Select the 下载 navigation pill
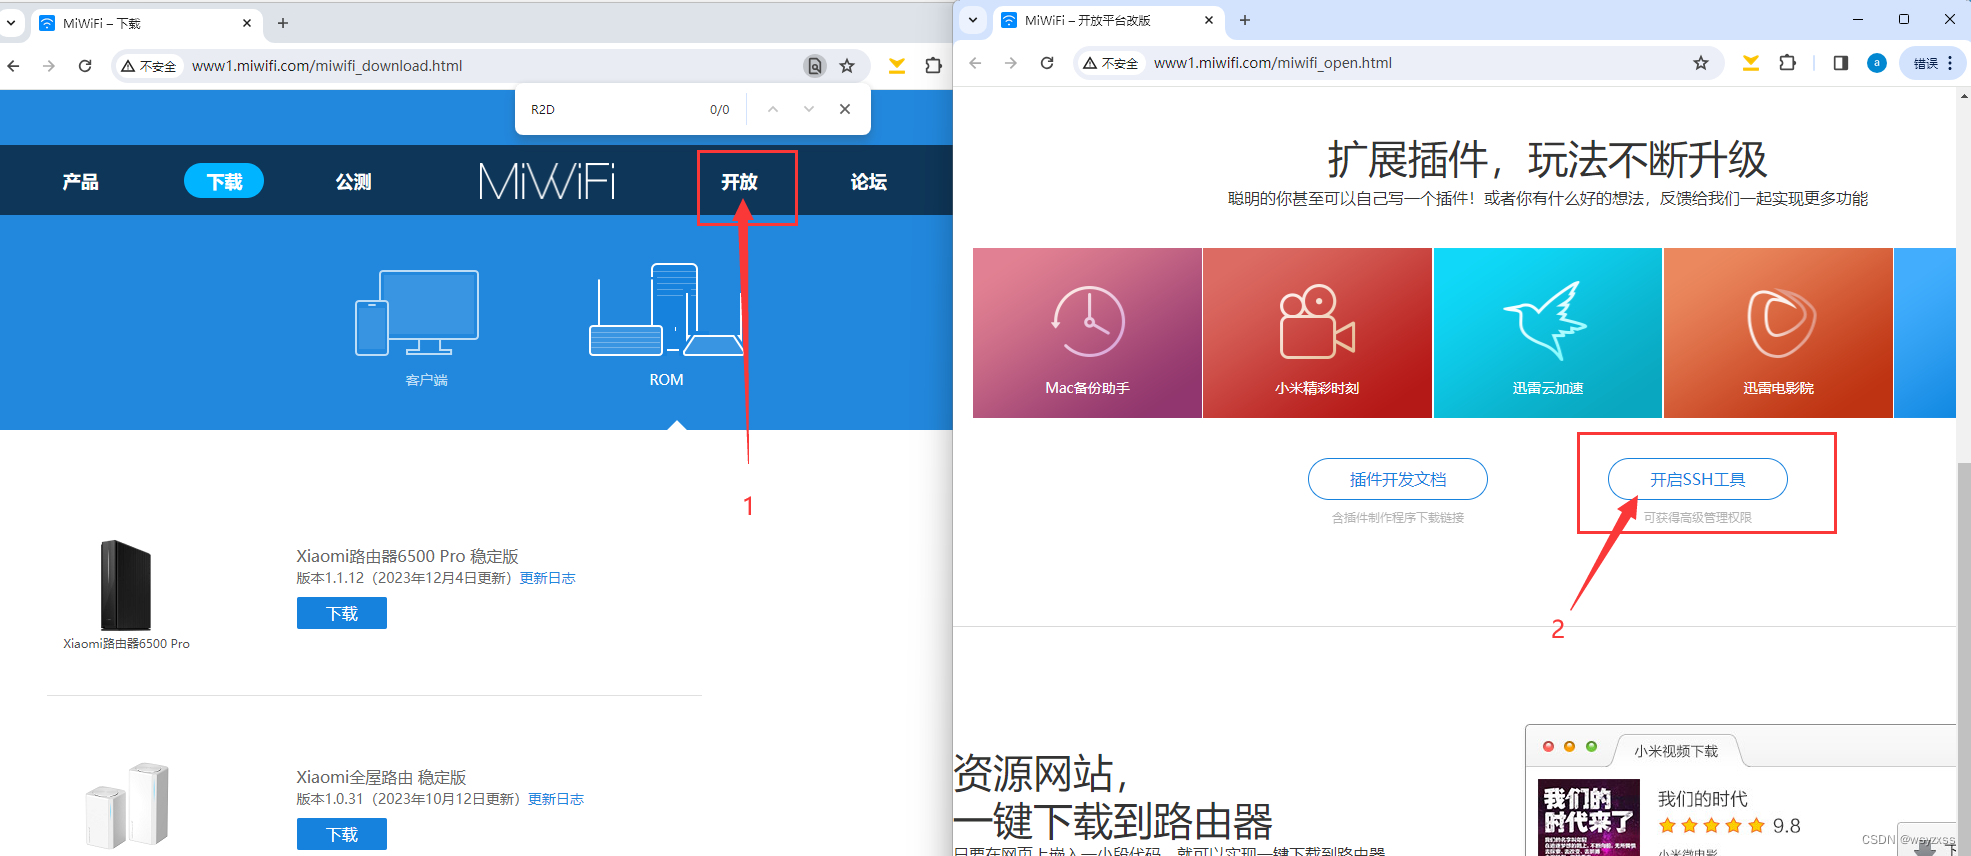Viewport: 1971px width, 856px height. (x=224, y=181)
